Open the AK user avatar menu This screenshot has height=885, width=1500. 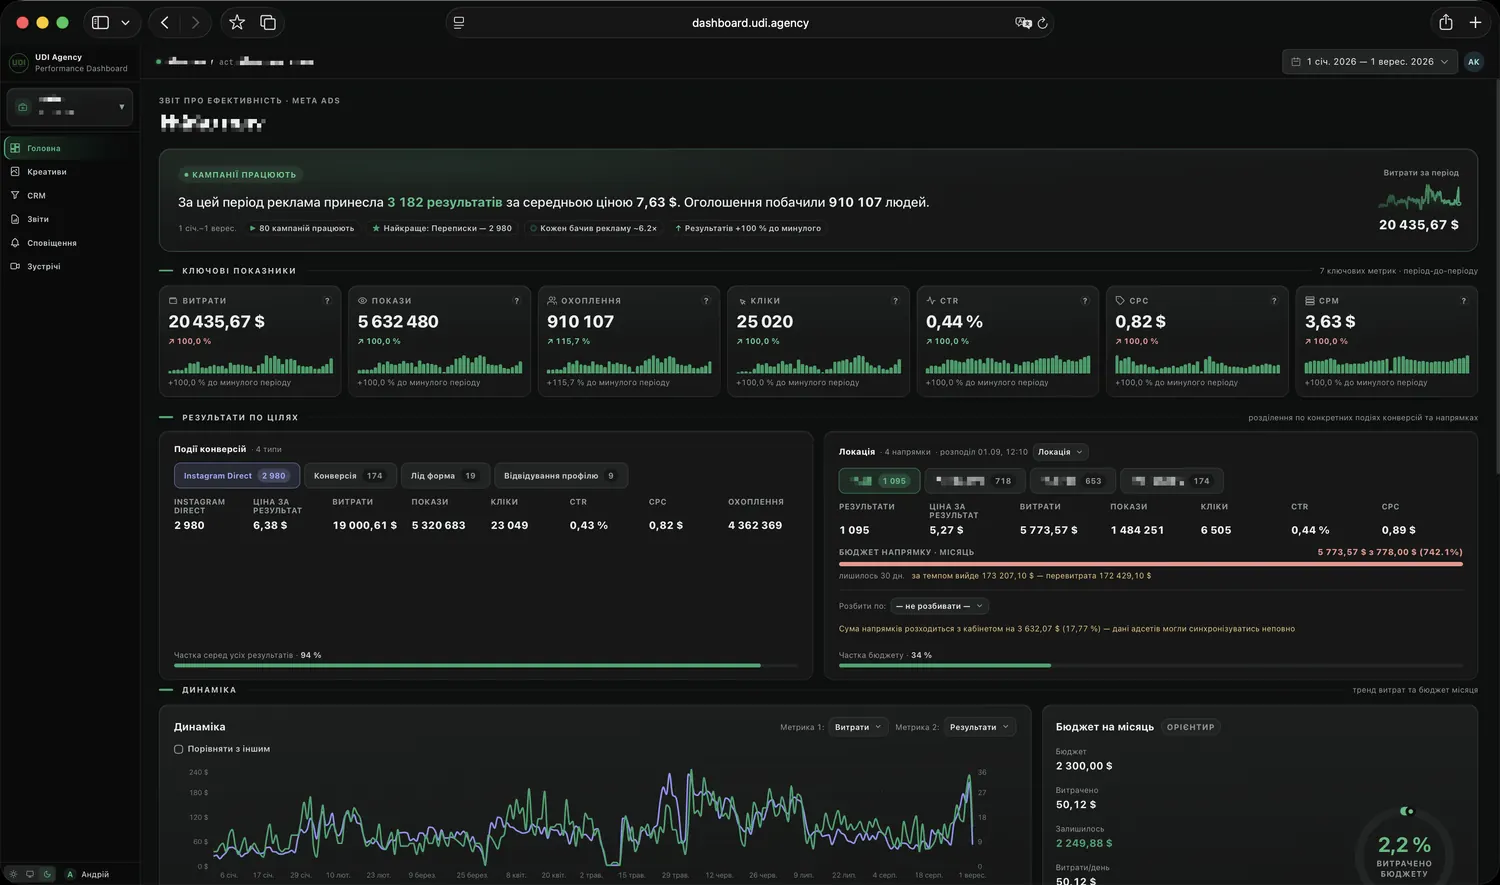click(1473, 62)
